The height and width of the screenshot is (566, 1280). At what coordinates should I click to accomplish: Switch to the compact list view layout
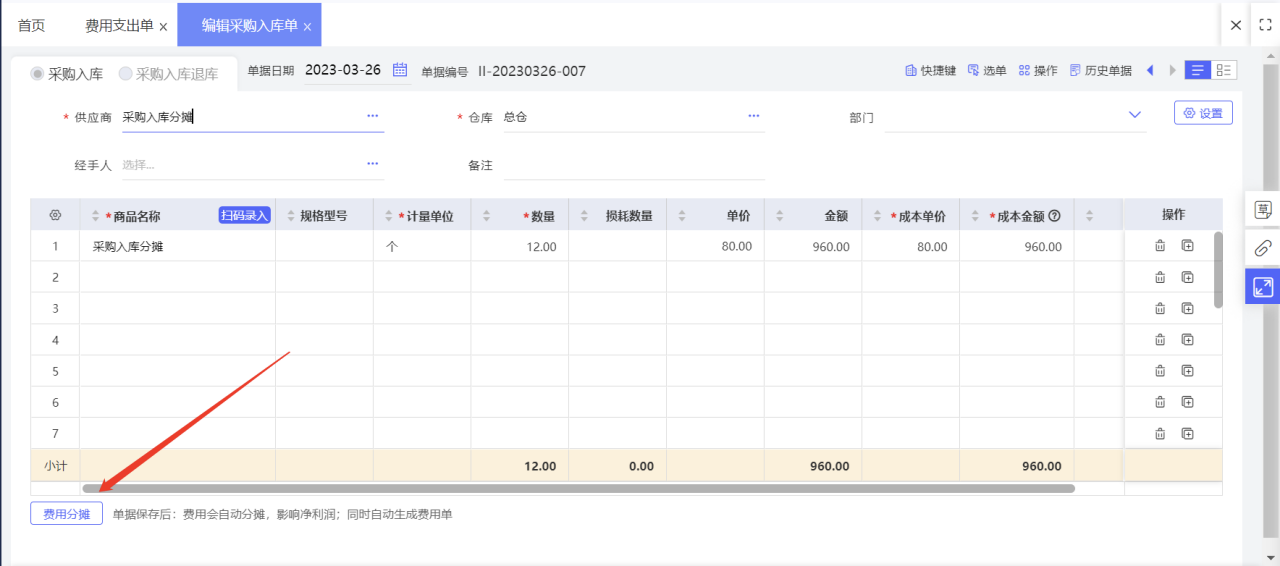(x=1197, y=70)
